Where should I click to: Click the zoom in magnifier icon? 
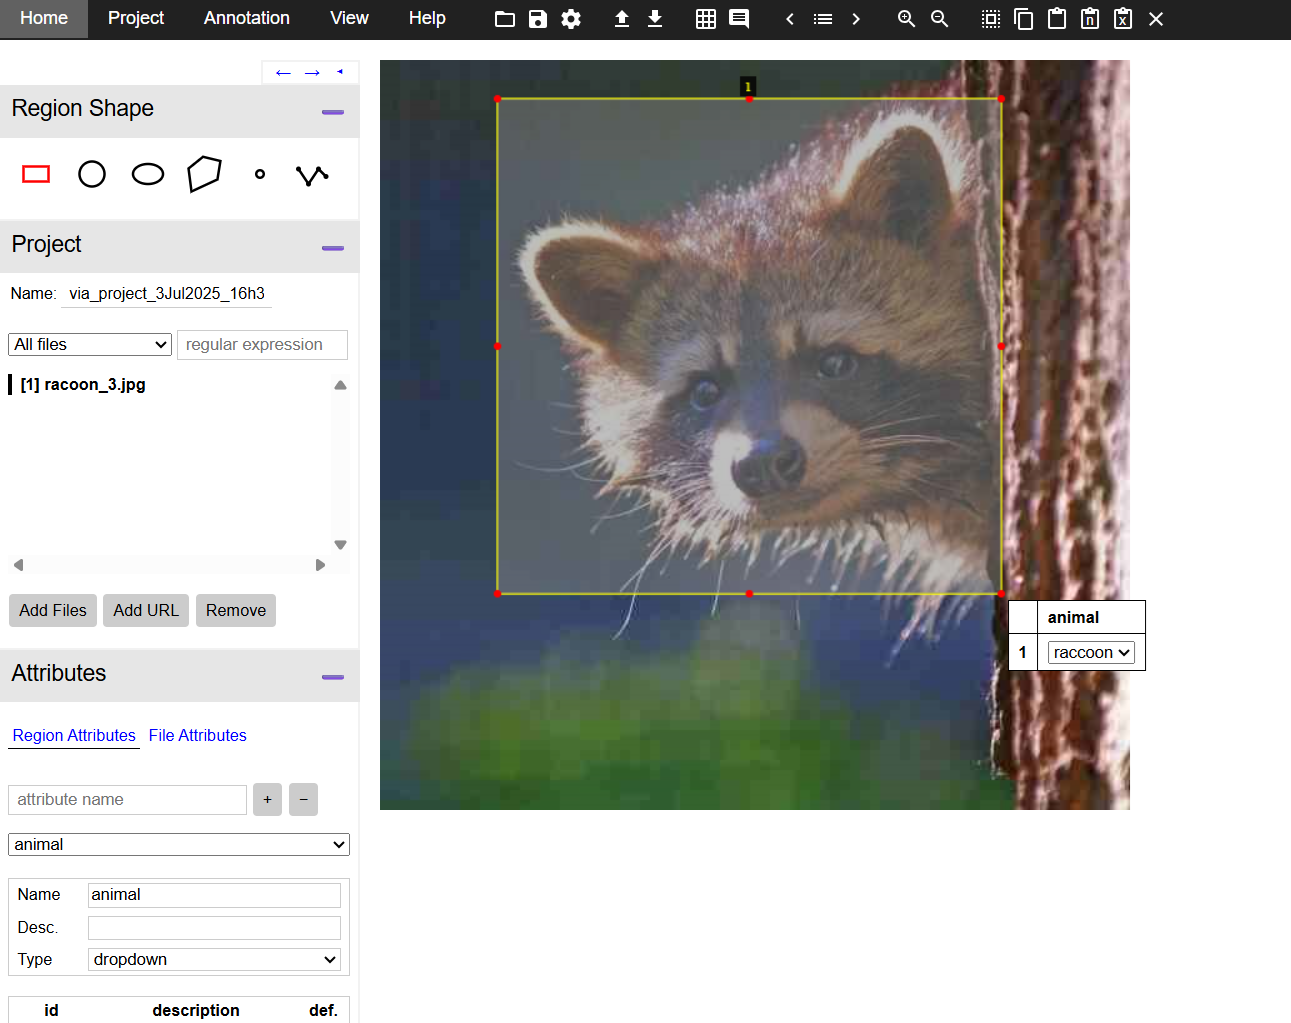coord(906,19)
